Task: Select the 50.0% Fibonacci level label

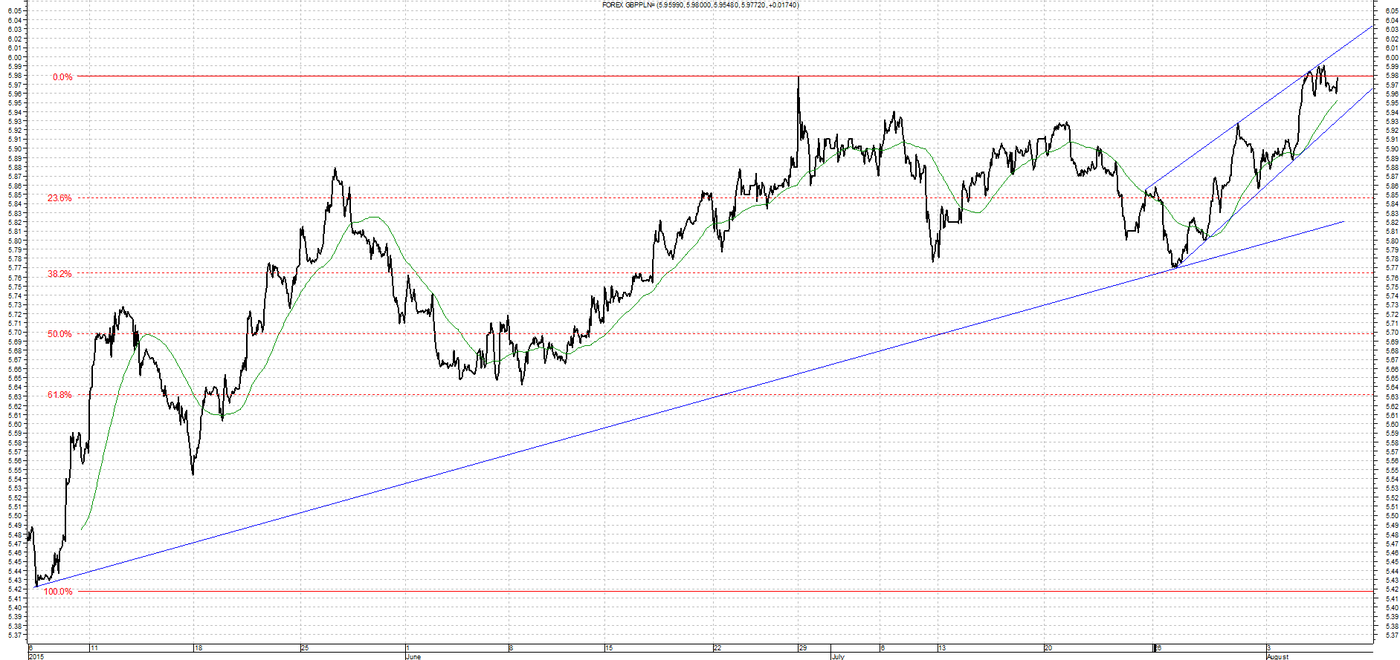Action: 60,334
